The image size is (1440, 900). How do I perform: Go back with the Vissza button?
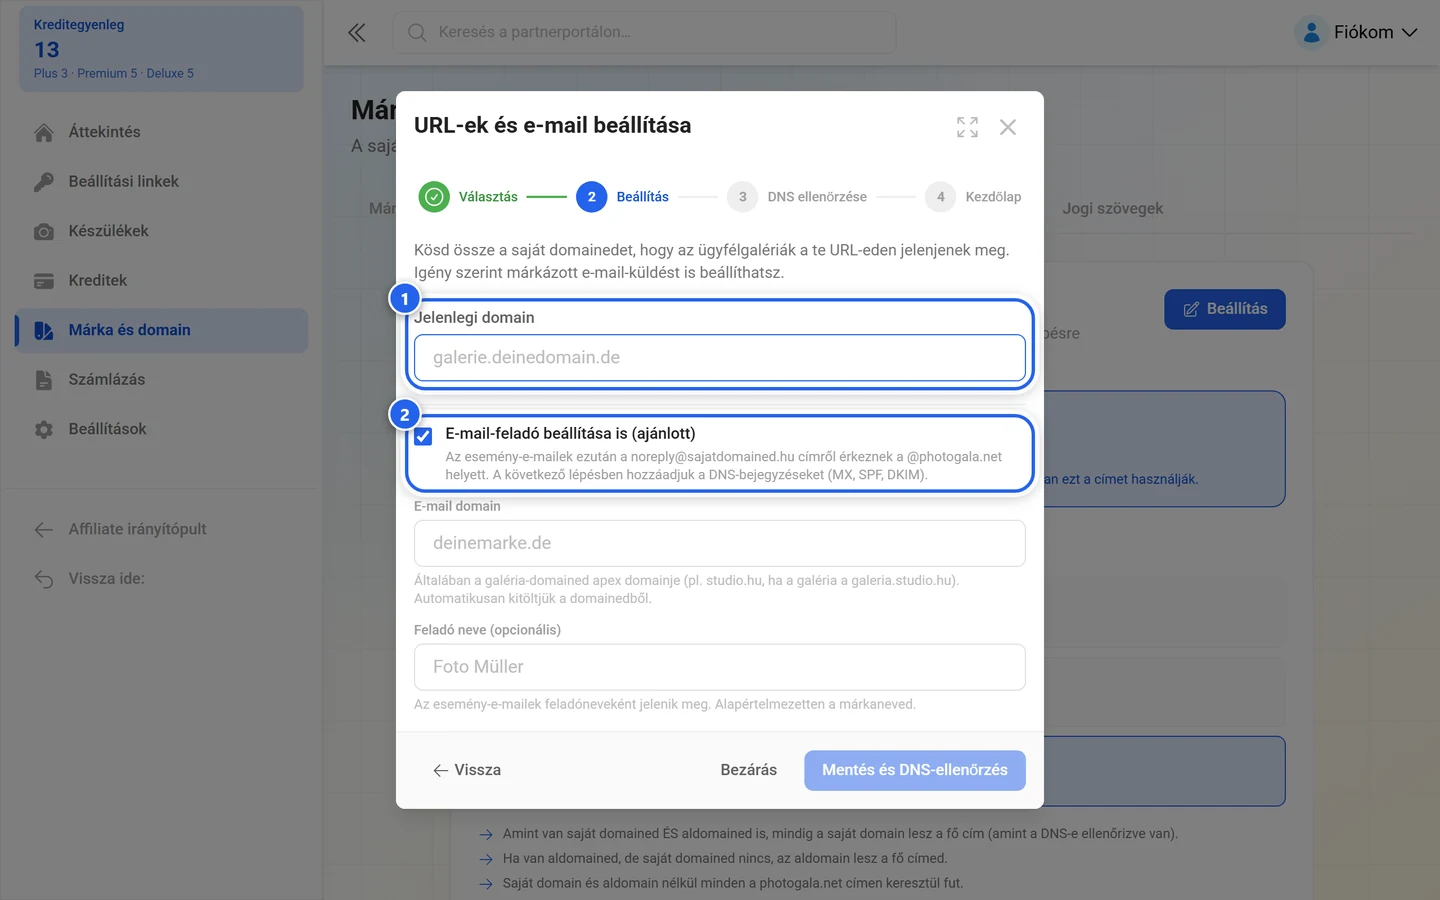pyautogui.click(x=467, y=770)
